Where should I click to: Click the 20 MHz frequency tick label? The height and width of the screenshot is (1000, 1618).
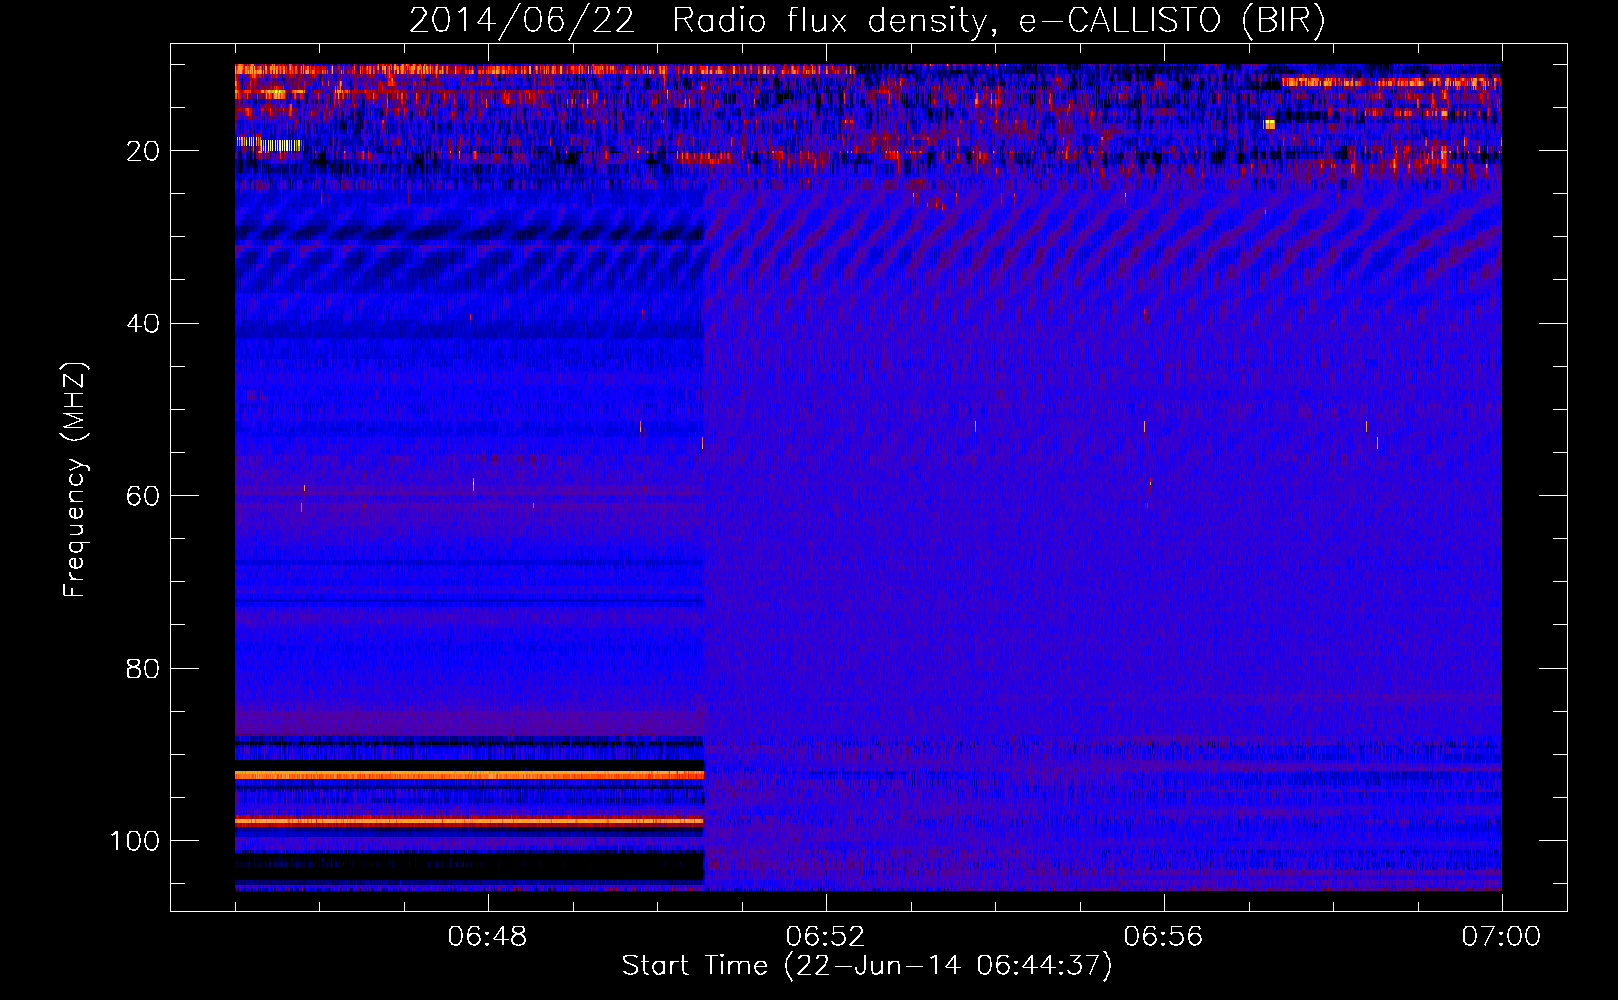143,151
